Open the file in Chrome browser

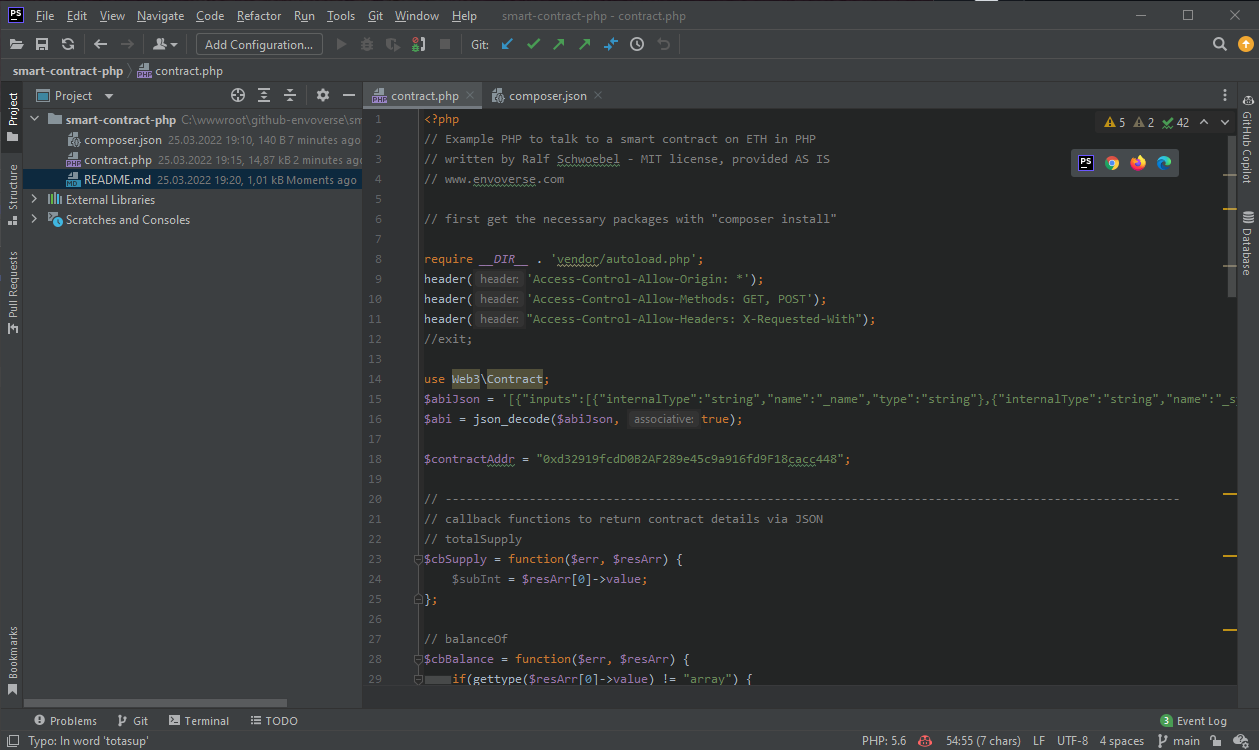[x=1112, y=162]
